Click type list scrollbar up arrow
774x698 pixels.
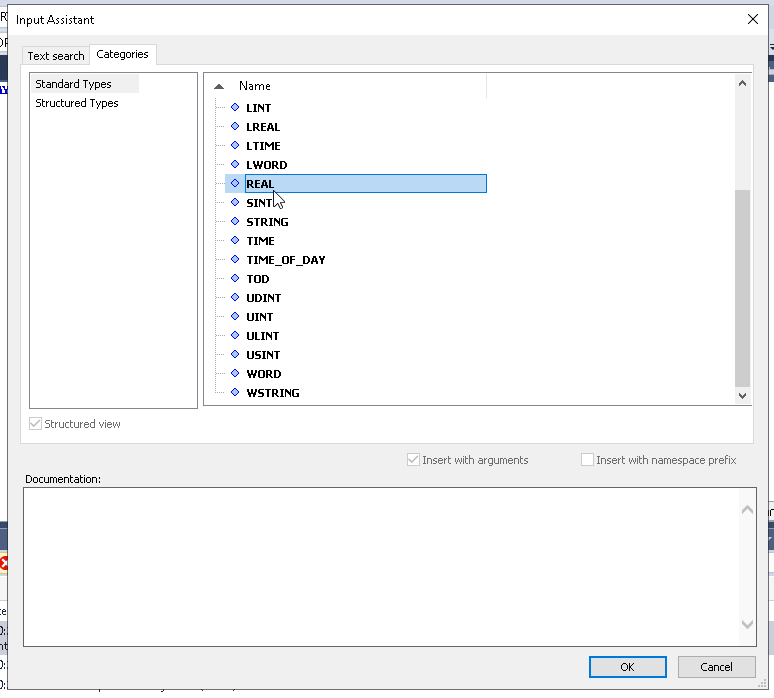click(x=742, y=83)
